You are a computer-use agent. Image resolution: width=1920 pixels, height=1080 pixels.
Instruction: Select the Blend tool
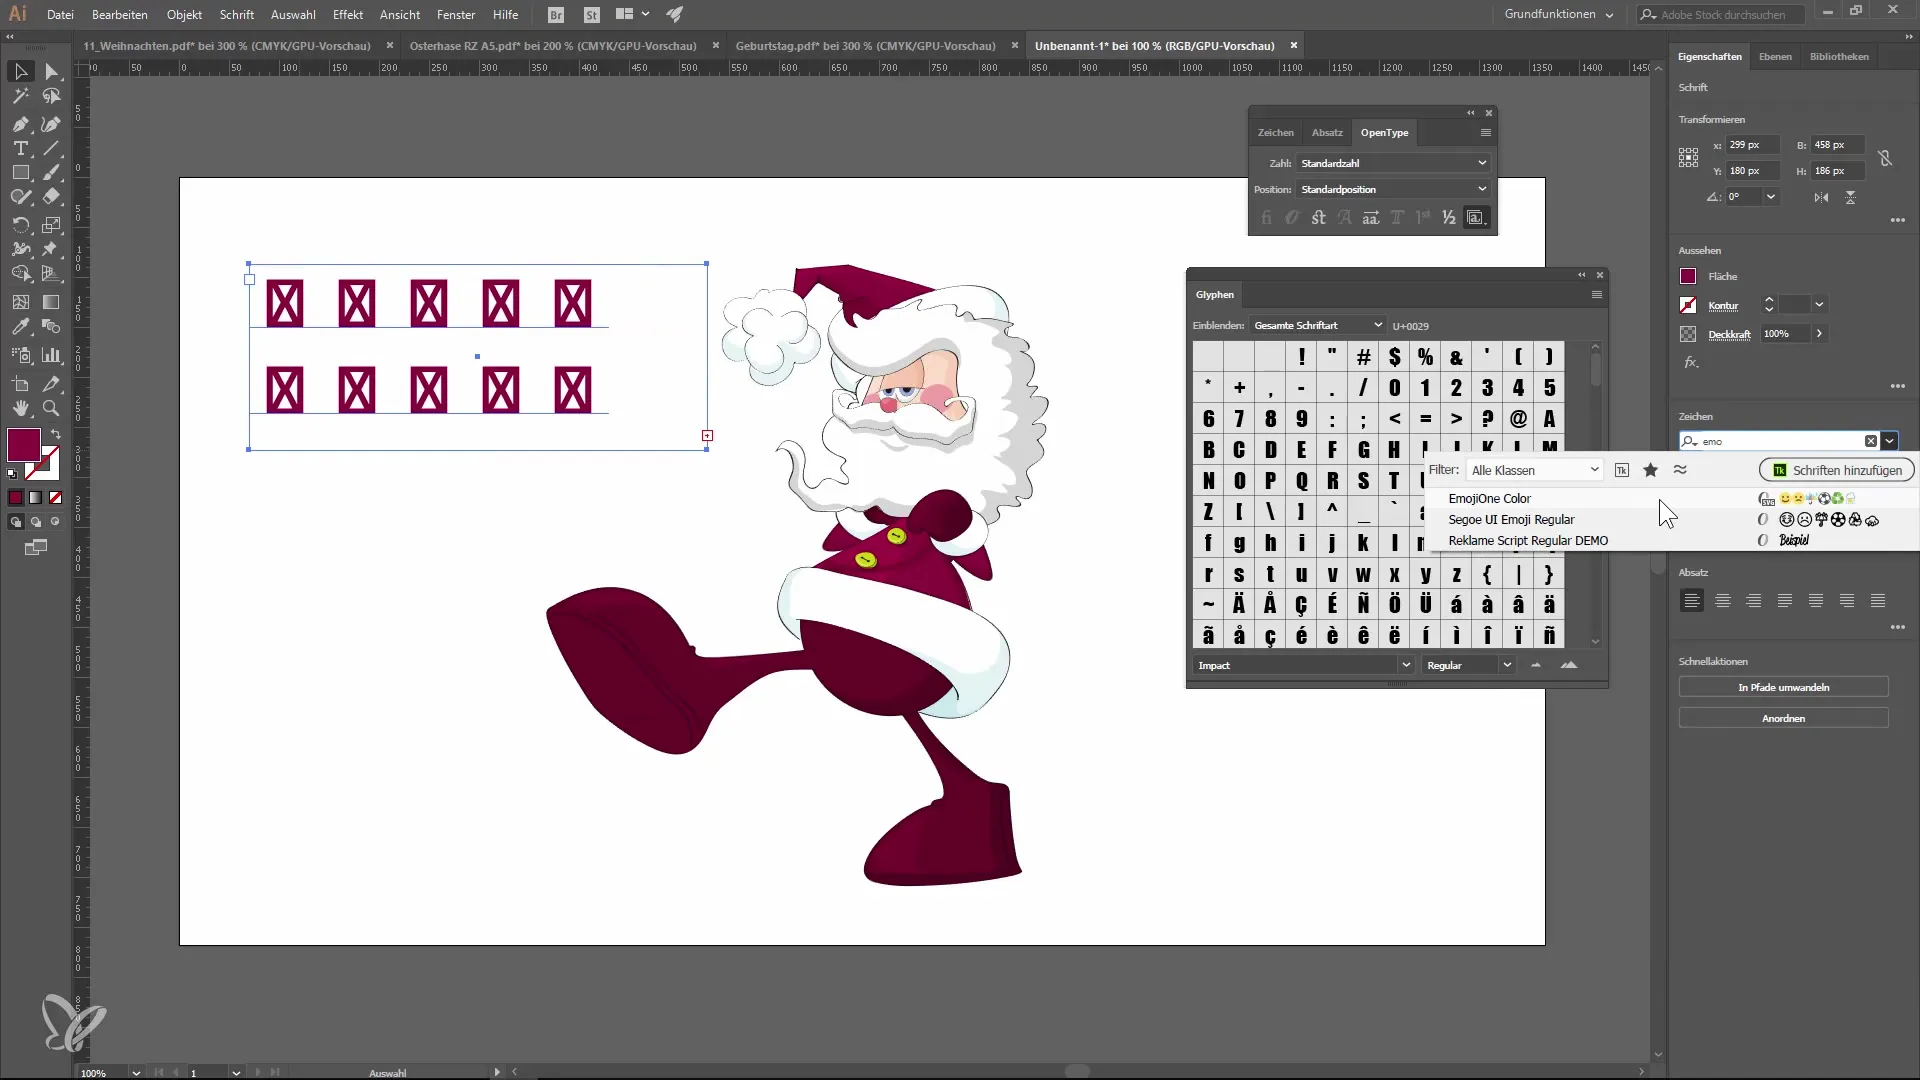click(x=52, y=327)
